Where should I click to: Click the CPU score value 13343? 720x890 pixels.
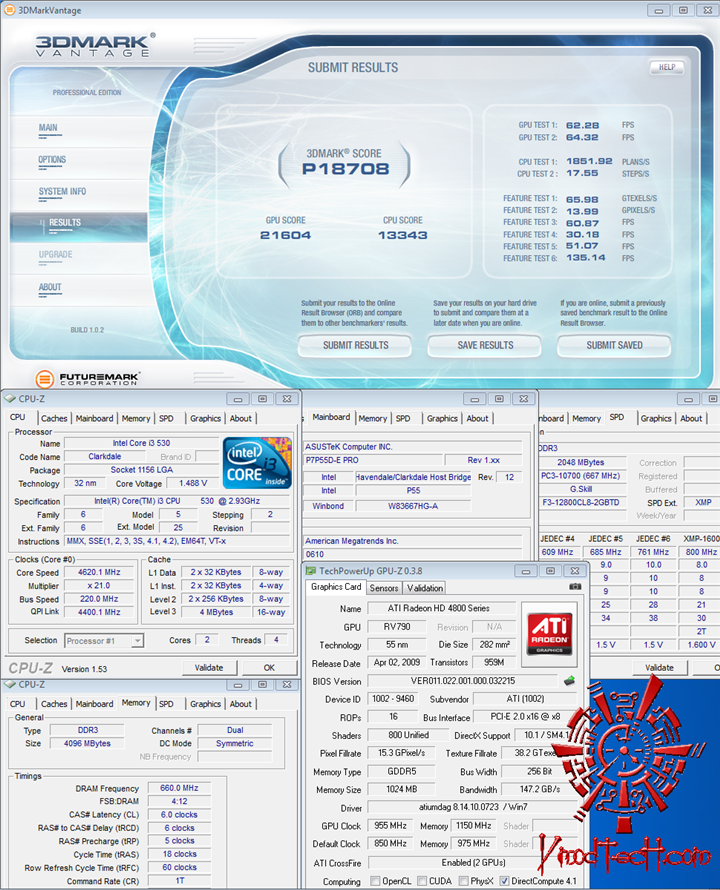coord(403,235)
